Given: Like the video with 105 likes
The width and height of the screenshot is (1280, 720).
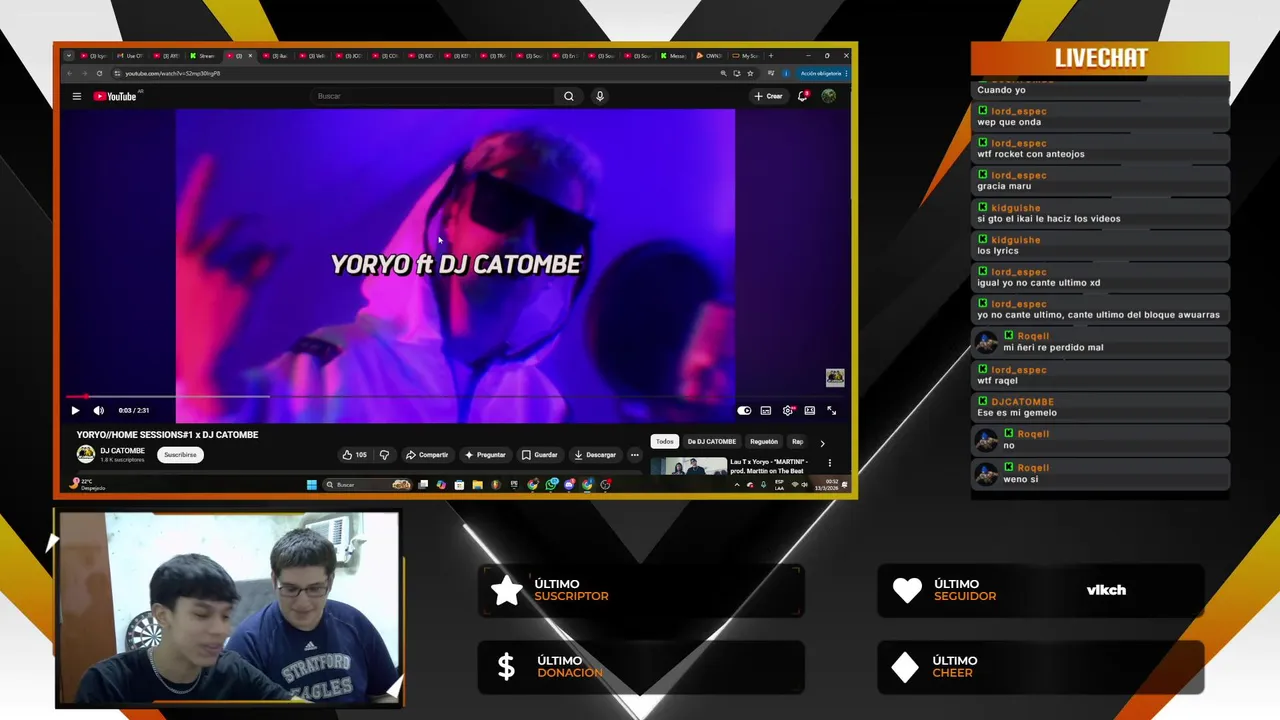Looking at the screenshot, I should coord(354,455).
